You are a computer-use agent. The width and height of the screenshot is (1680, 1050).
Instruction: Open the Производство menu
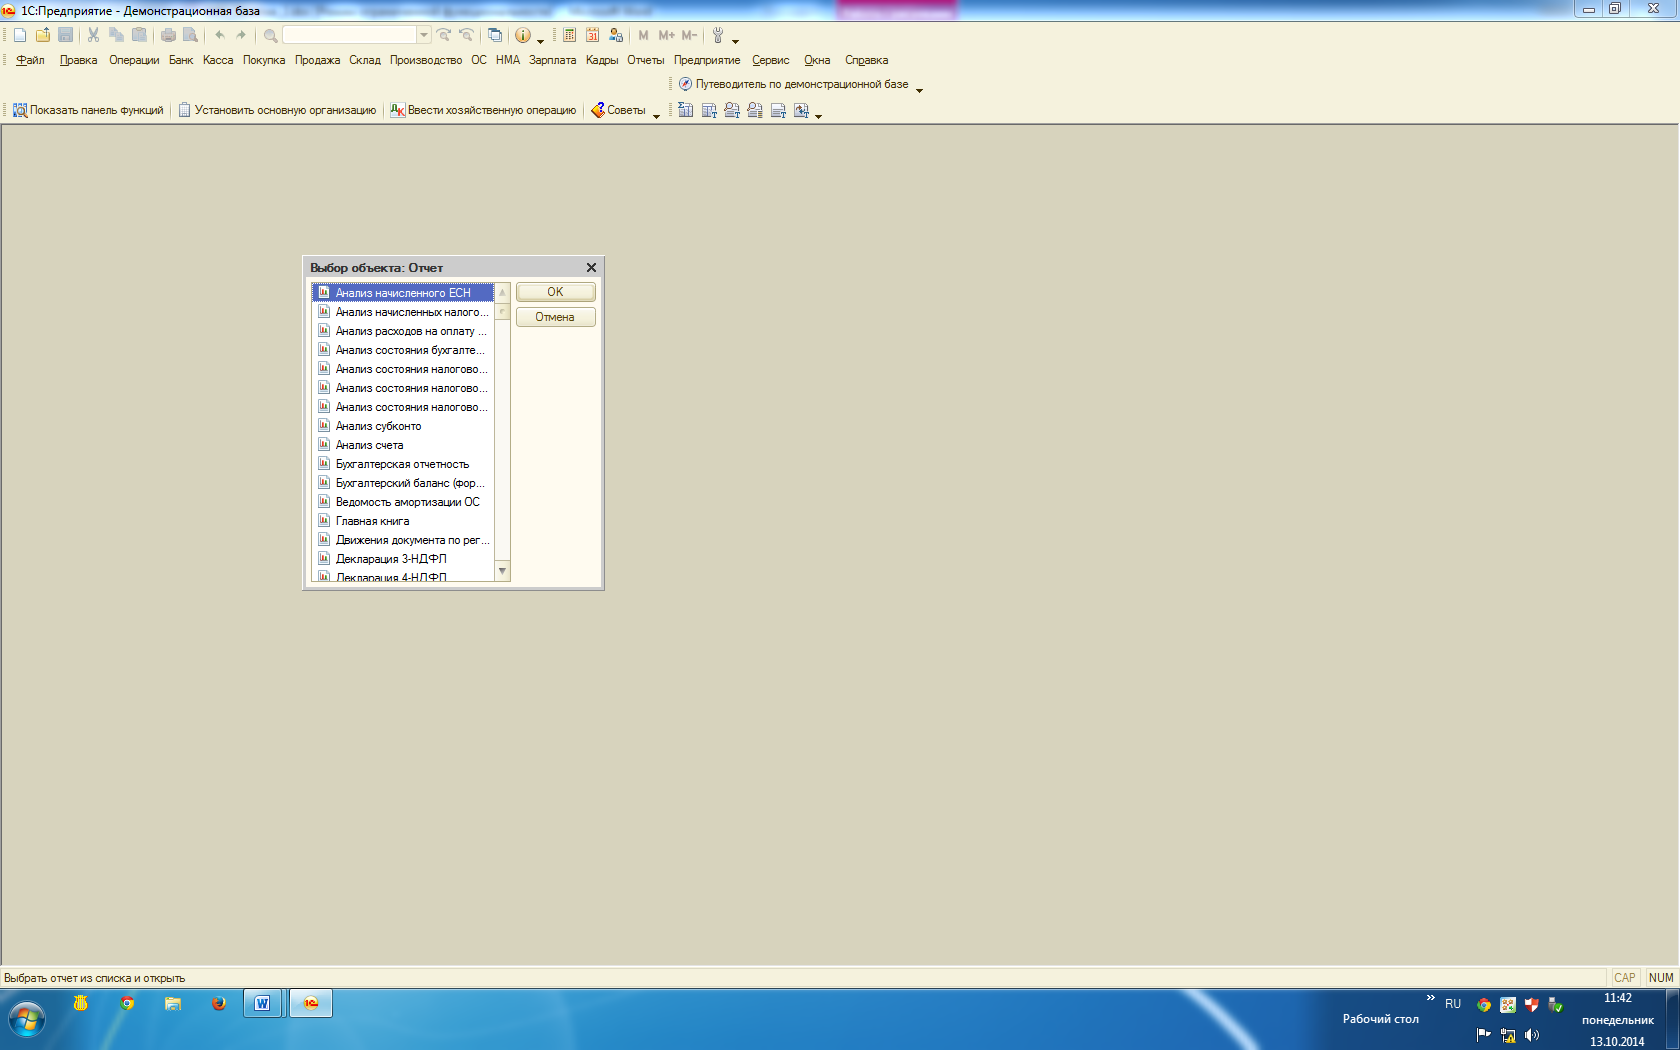[426, 60]
